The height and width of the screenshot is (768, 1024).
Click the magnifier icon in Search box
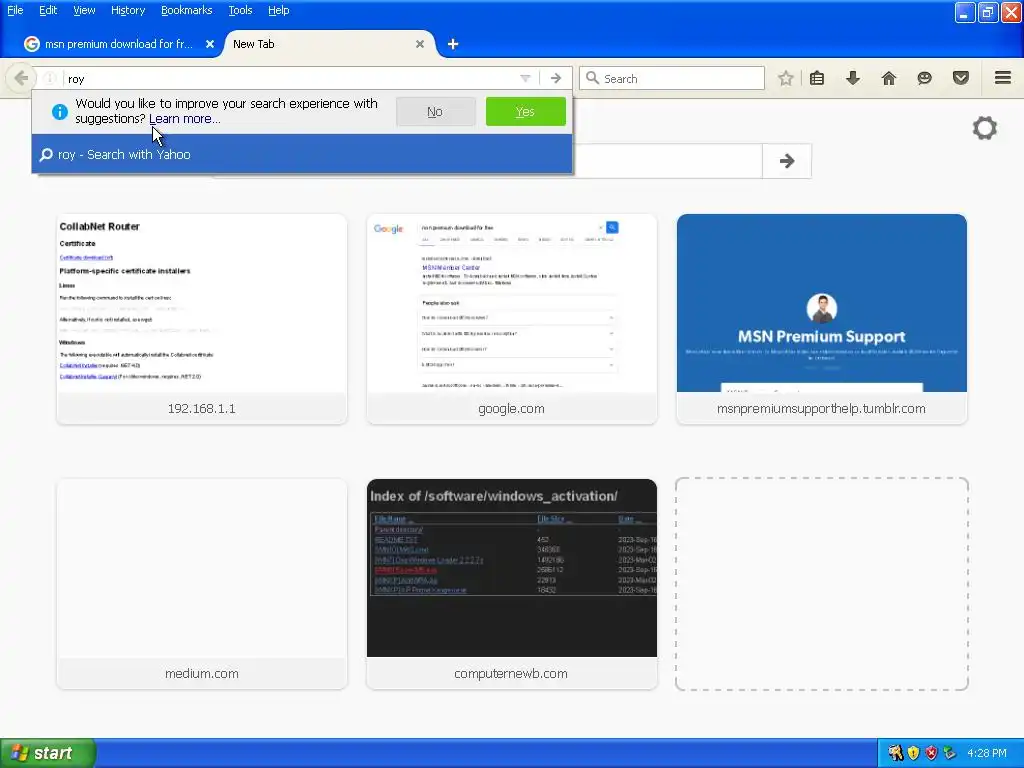click(x=592, y=78)
